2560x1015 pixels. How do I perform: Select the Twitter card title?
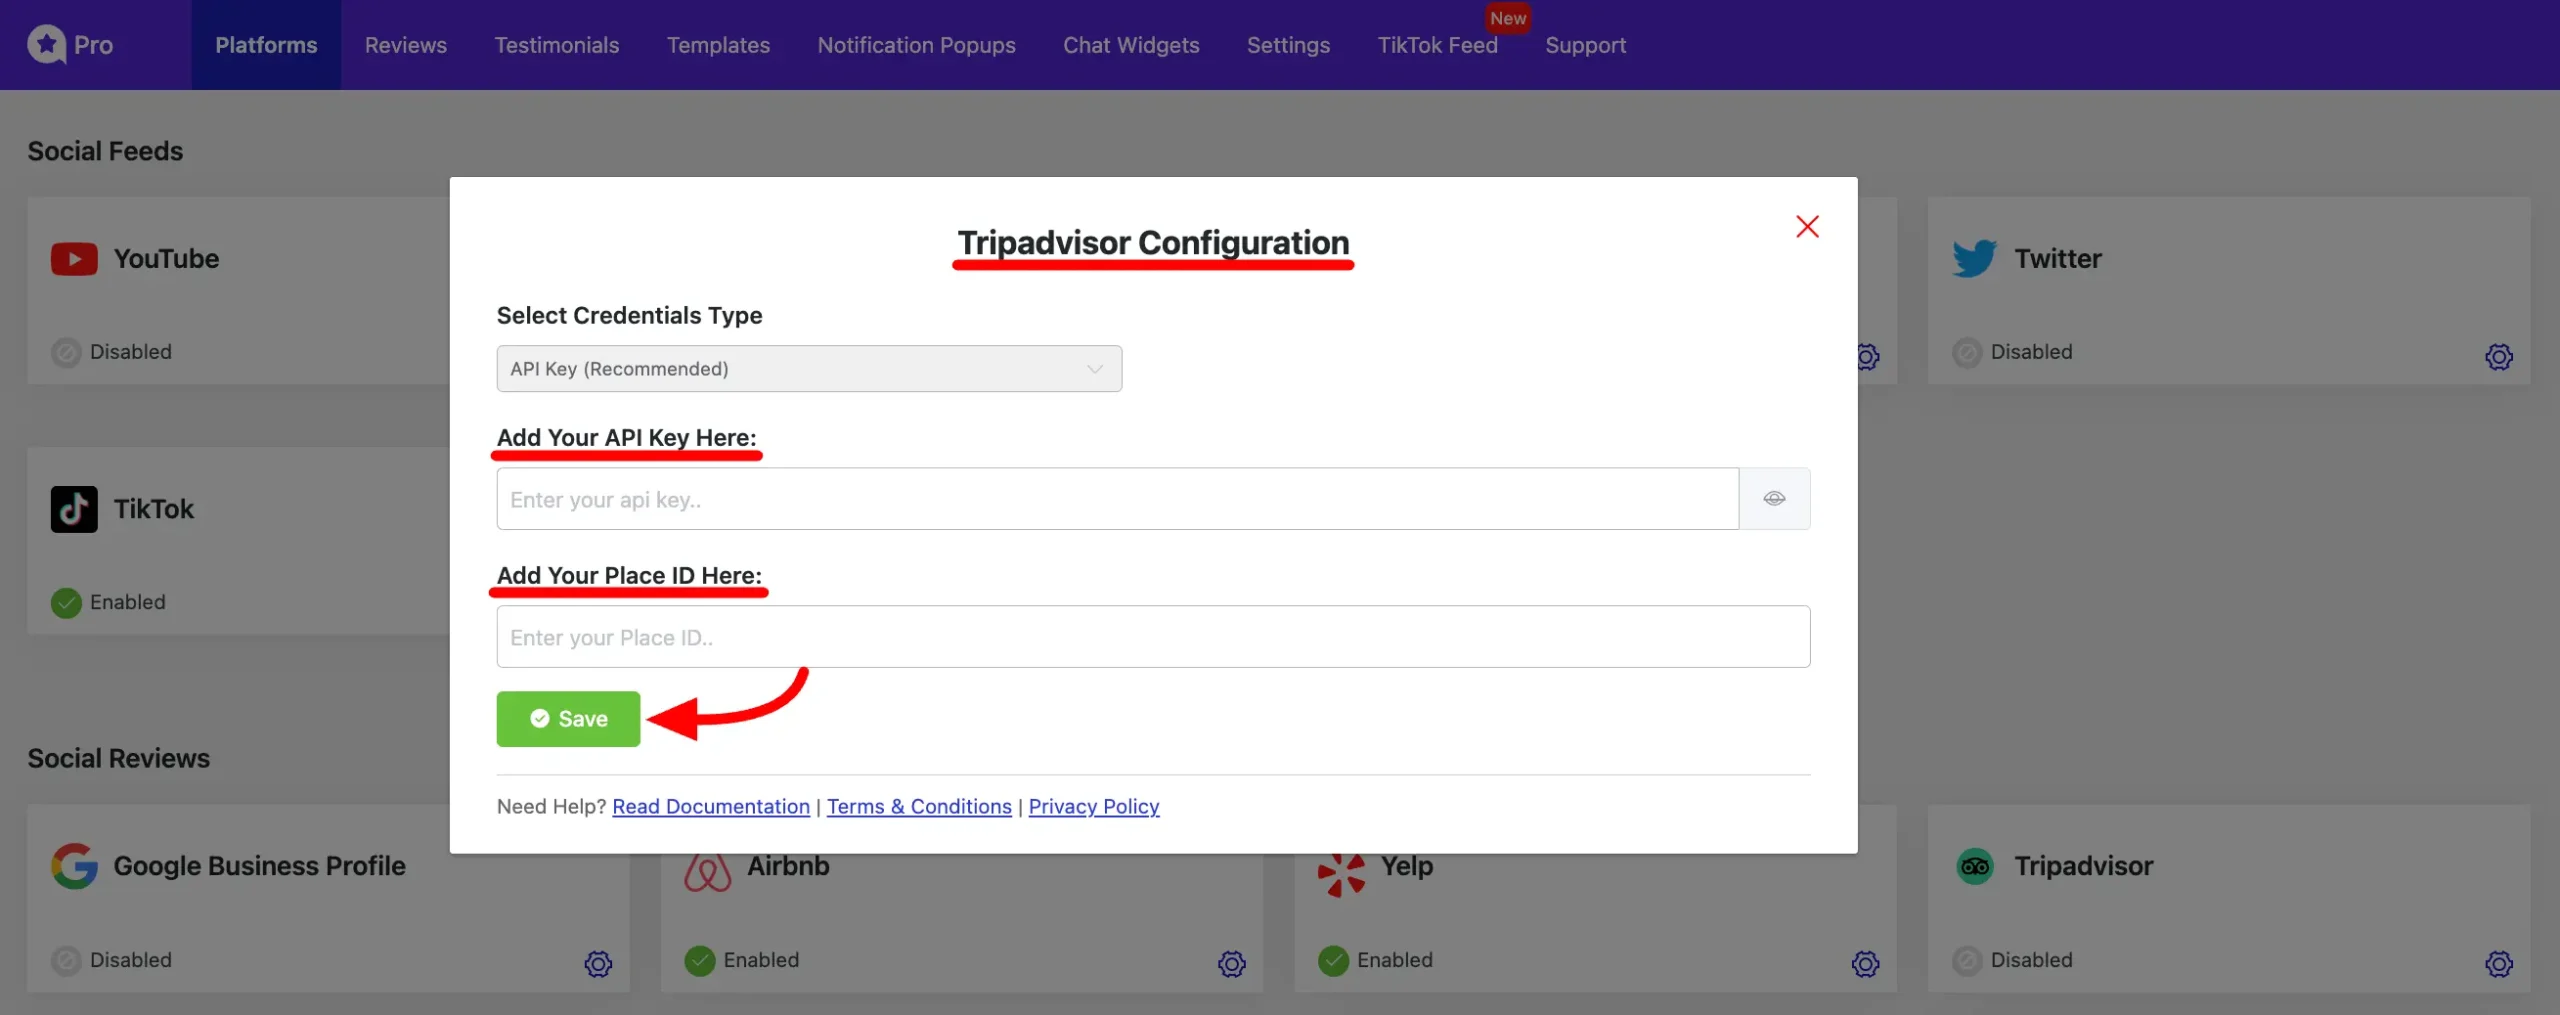[x=2057, y=259]
